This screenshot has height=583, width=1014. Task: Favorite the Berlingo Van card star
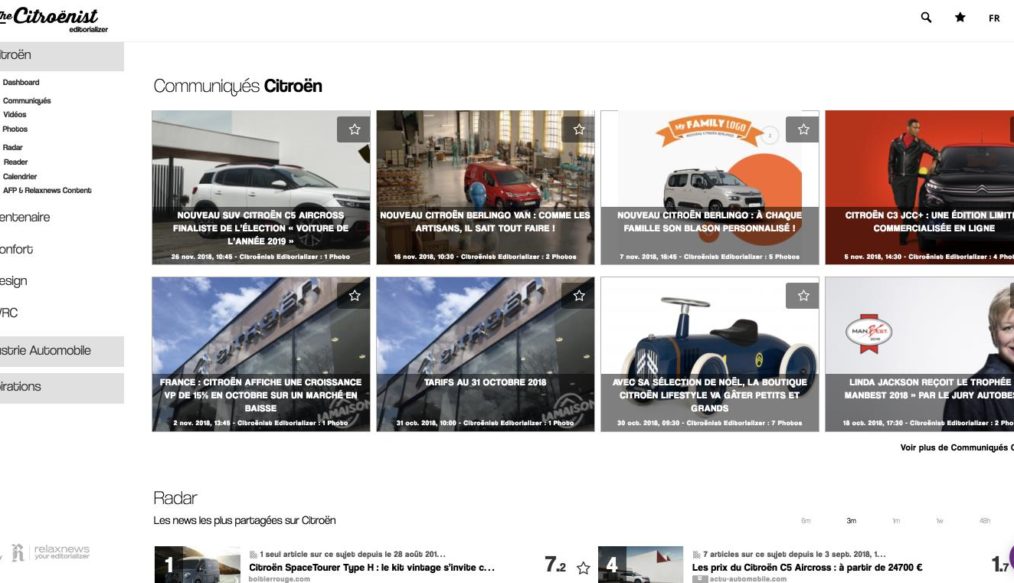(x=578, y=129)
